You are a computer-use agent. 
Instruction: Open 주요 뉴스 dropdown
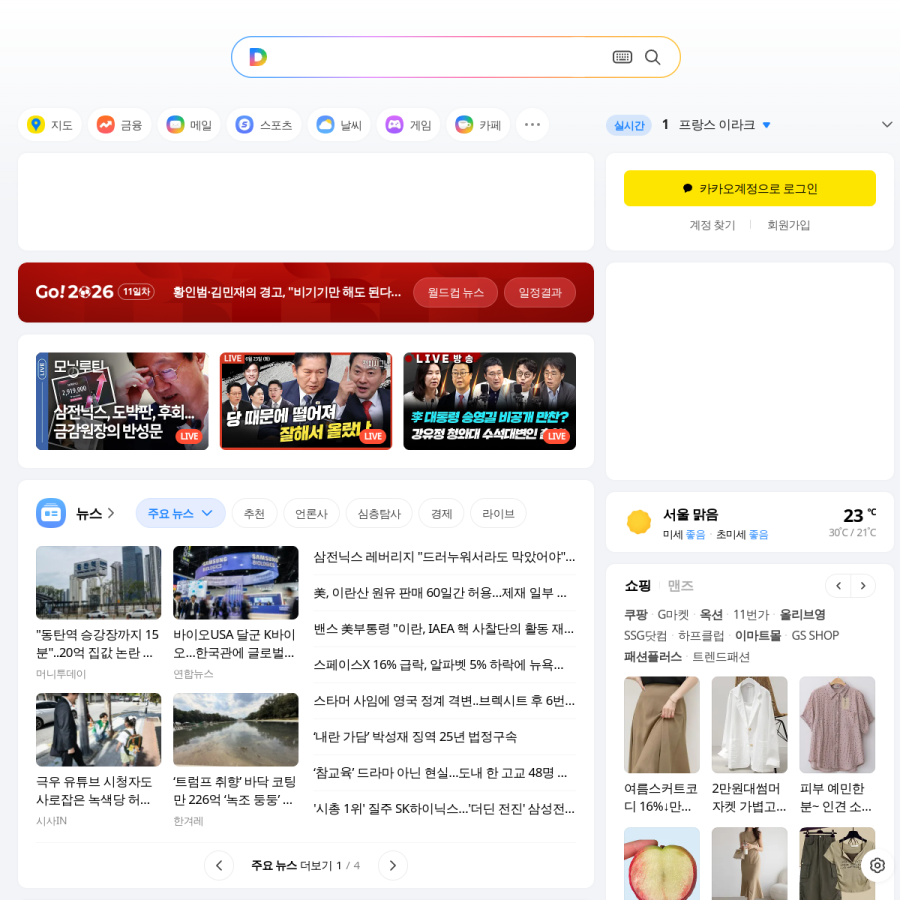[180, 513]
